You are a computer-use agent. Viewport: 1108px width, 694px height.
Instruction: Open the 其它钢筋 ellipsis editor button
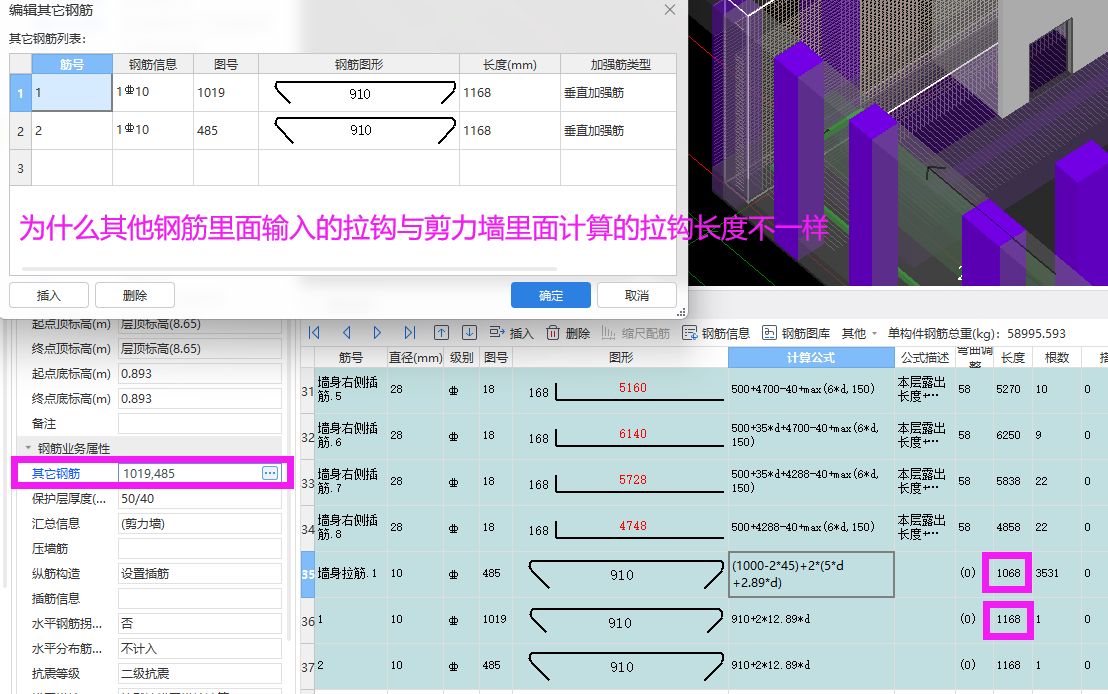click(x=270, y=473)
